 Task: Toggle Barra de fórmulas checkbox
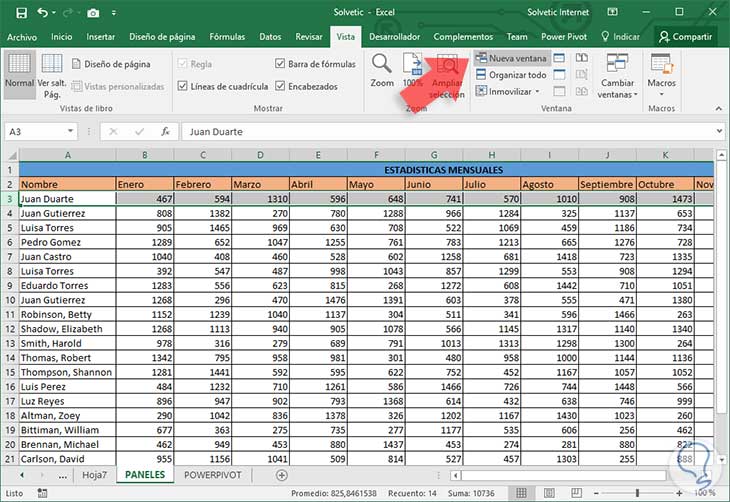click(280, 64)
